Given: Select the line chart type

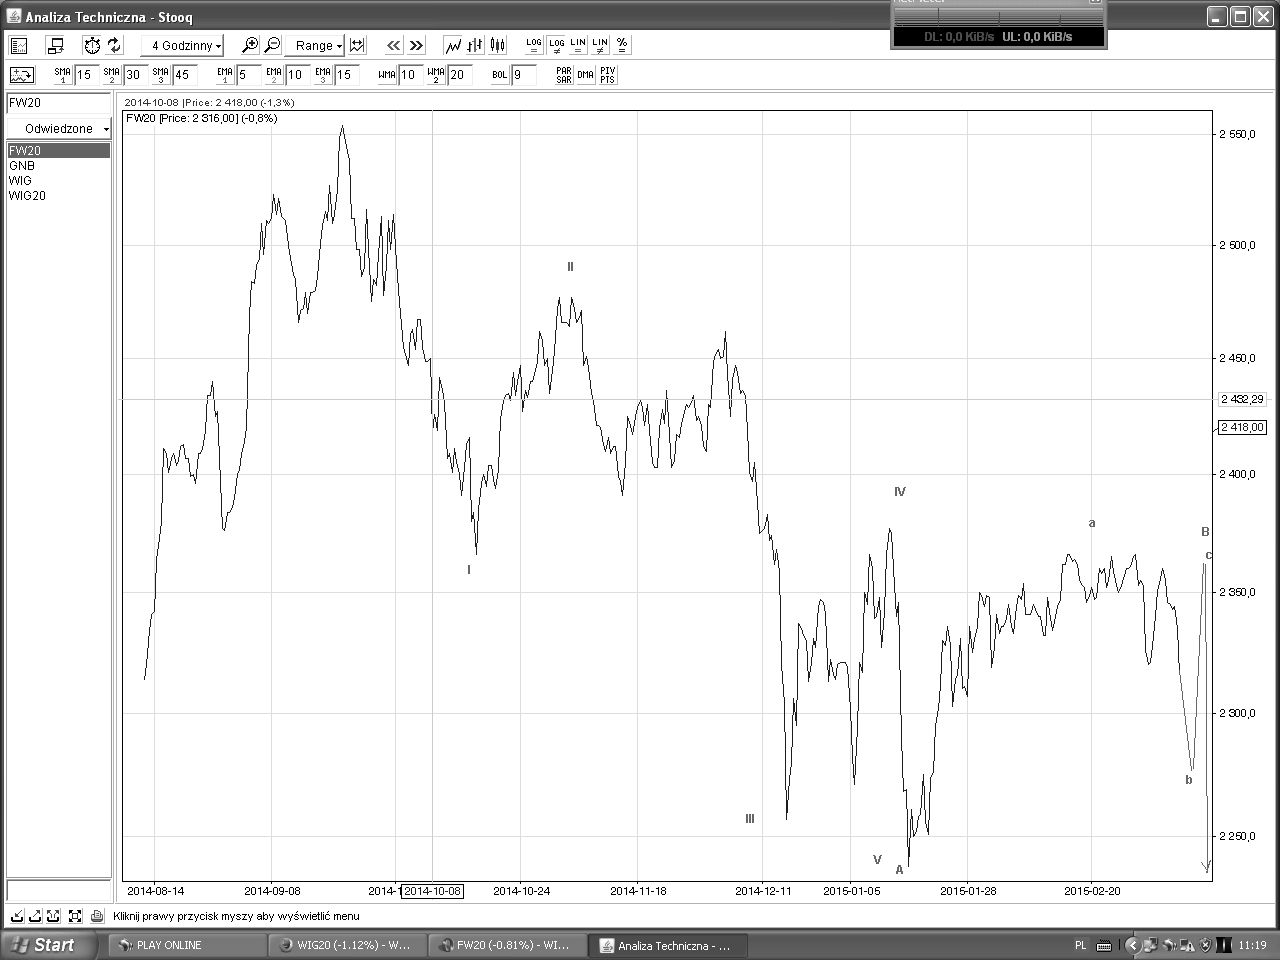Looking at the screenshot, I should [453, 45].
